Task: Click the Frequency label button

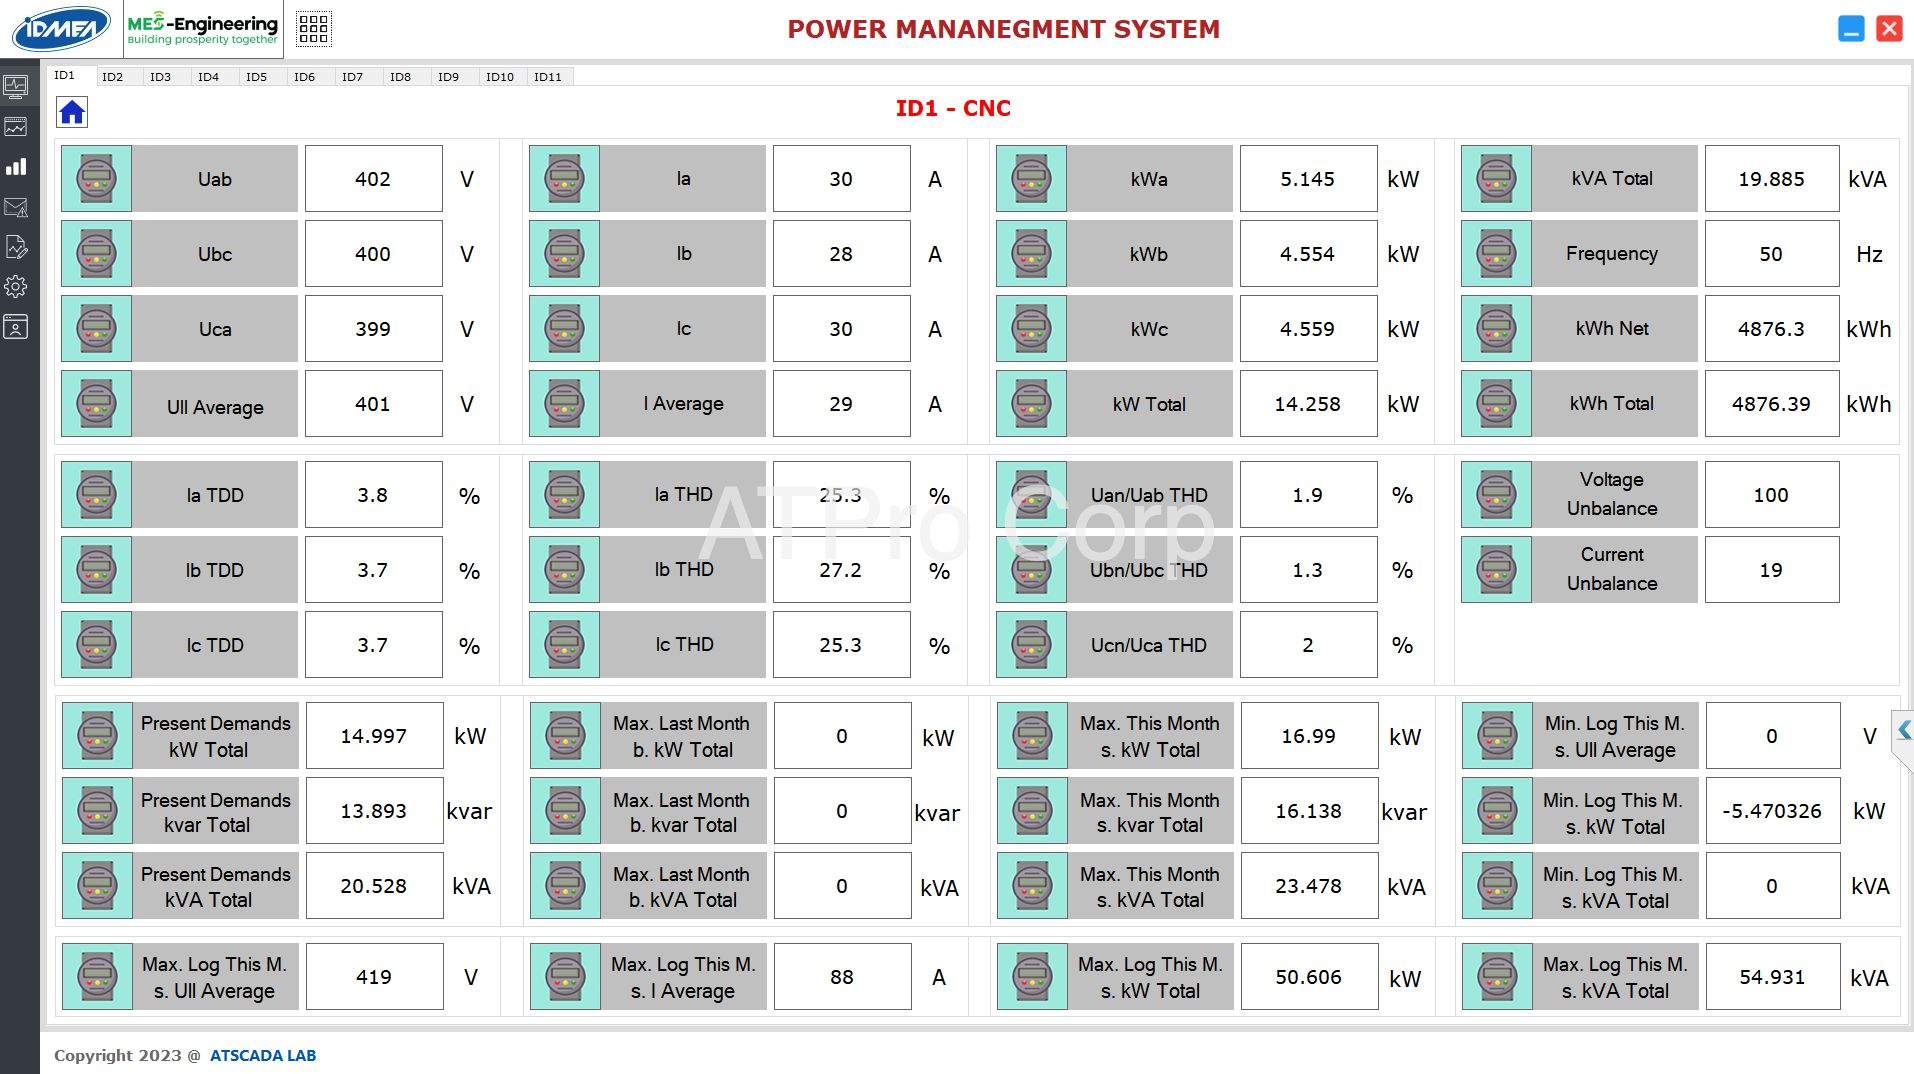Action: pos(1612,254)
